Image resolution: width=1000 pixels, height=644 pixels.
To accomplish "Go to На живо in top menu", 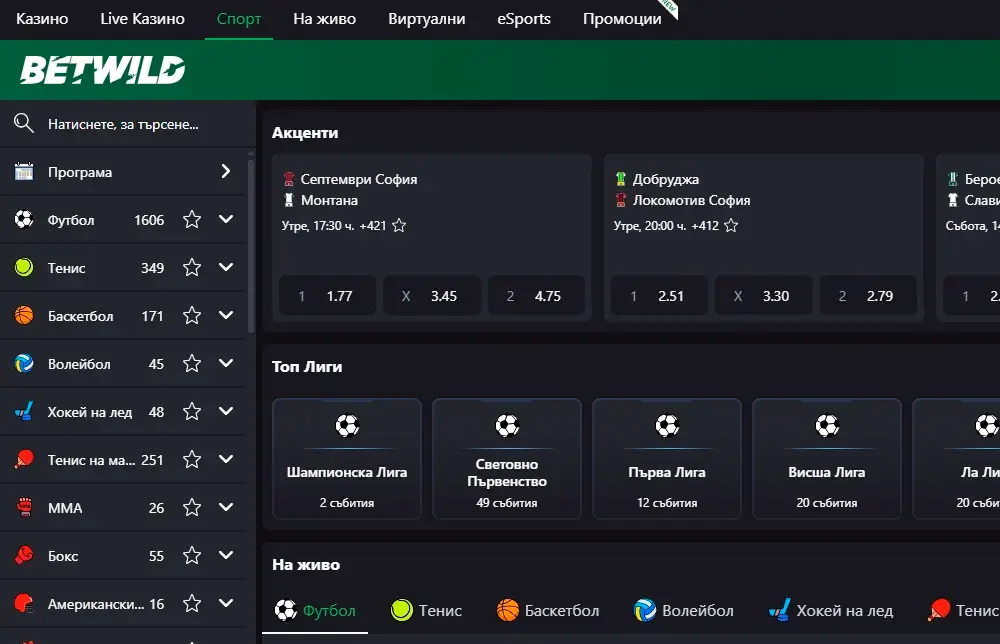I will 325,18.
